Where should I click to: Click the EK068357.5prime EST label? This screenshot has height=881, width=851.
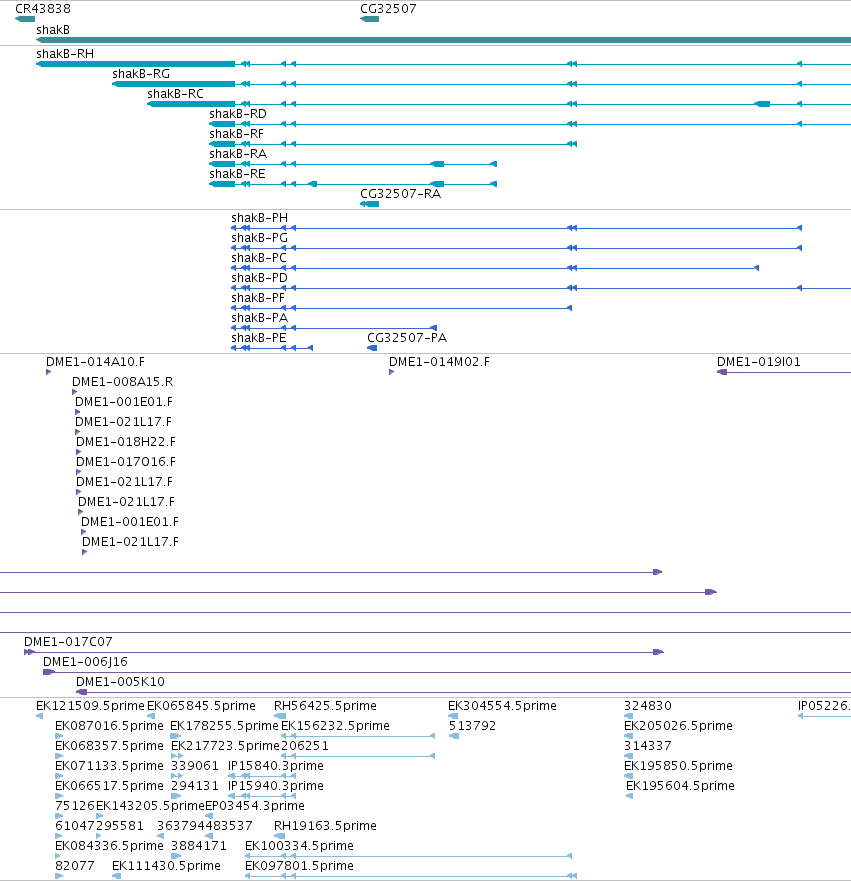point(110,746)
